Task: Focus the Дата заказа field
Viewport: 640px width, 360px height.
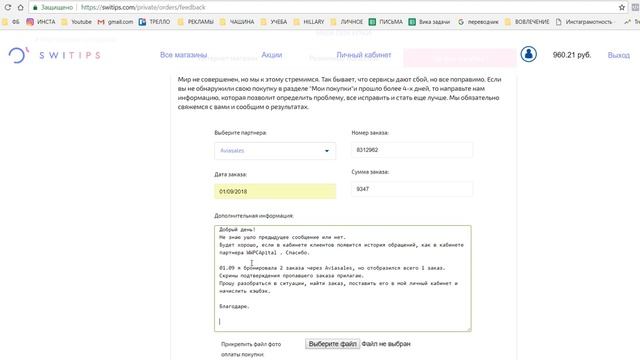Action: [x=275, y=191]
